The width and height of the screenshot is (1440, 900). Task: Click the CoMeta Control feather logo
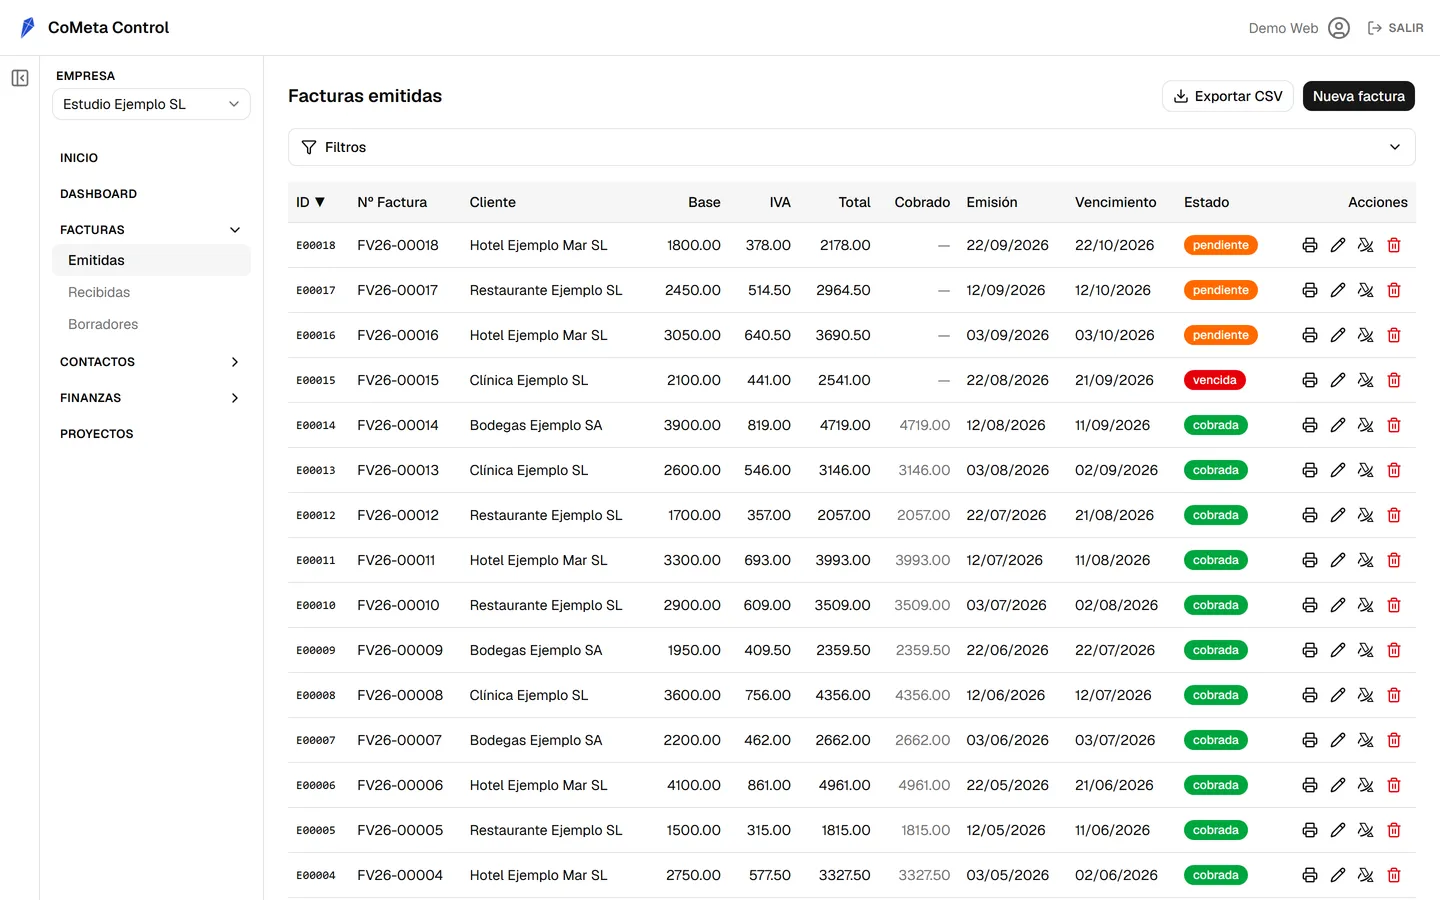click(x=28, y=28)
